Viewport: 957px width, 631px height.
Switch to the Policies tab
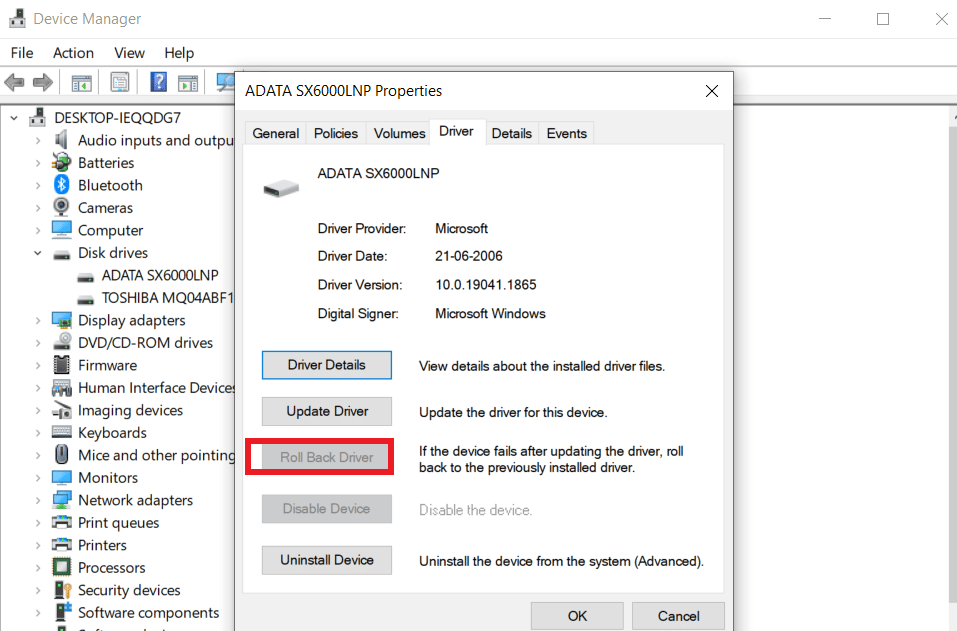[336, 133]
